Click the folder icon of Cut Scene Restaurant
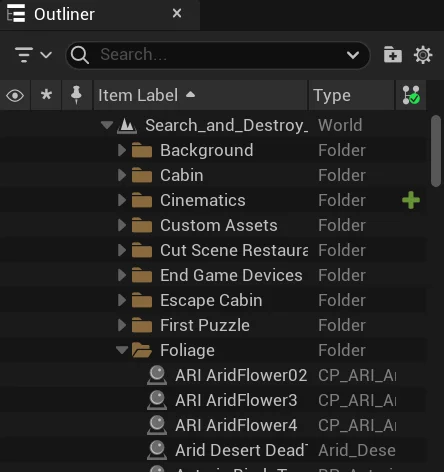The width and height of the screenshot is (444, 472). coord(142,250)
